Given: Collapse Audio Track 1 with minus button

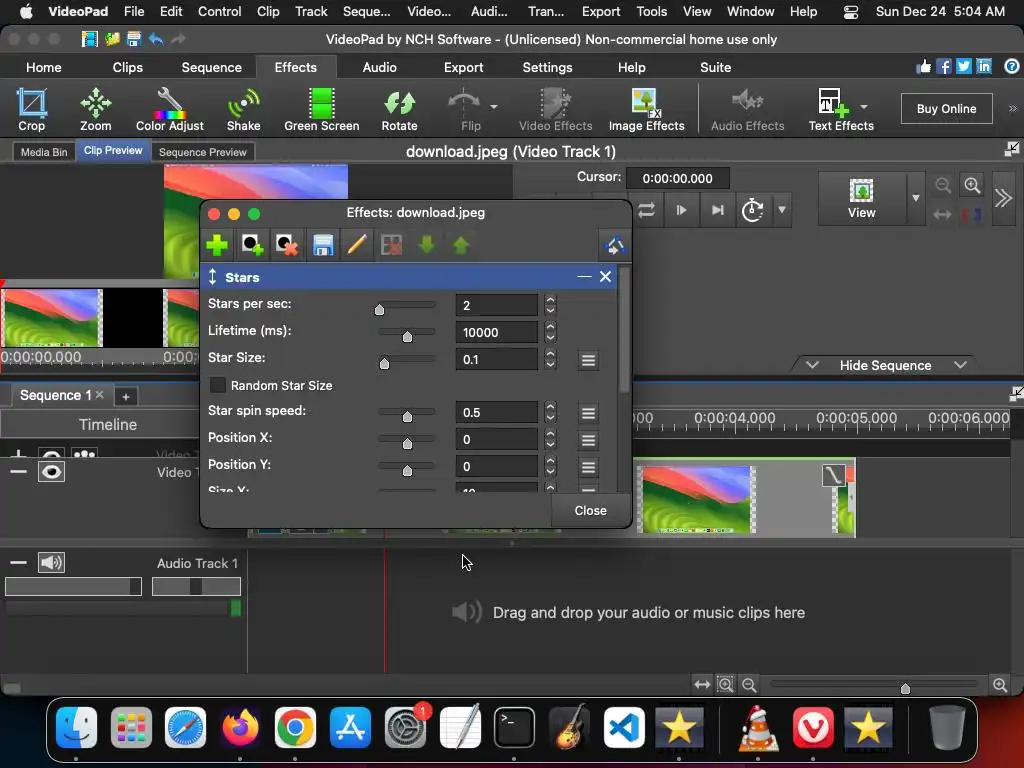Looking at the screenshot, I should (x=18, y=562).
